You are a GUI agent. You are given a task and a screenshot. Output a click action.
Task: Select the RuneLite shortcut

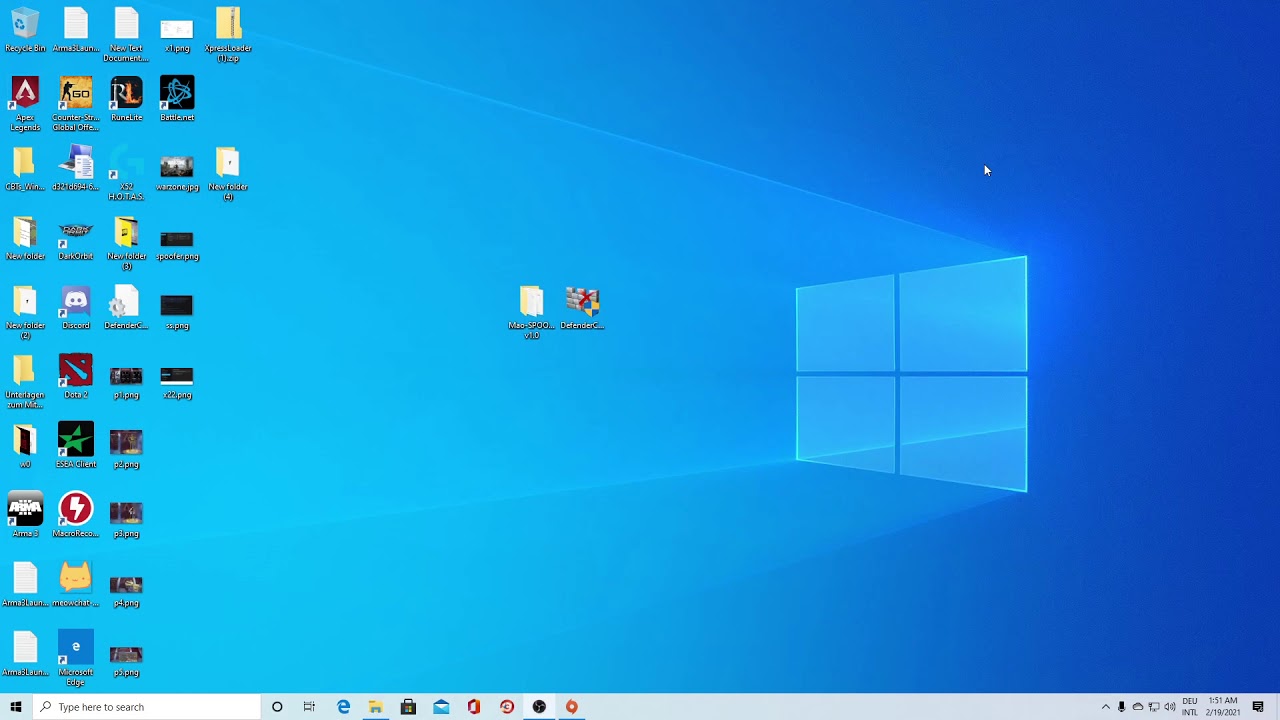[x=126, y=99]
